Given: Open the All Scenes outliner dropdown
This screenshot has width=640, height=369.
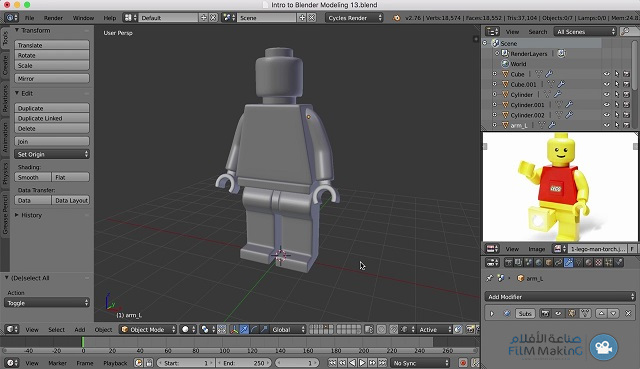Looking at the screenshot, I should click(585, 31).
